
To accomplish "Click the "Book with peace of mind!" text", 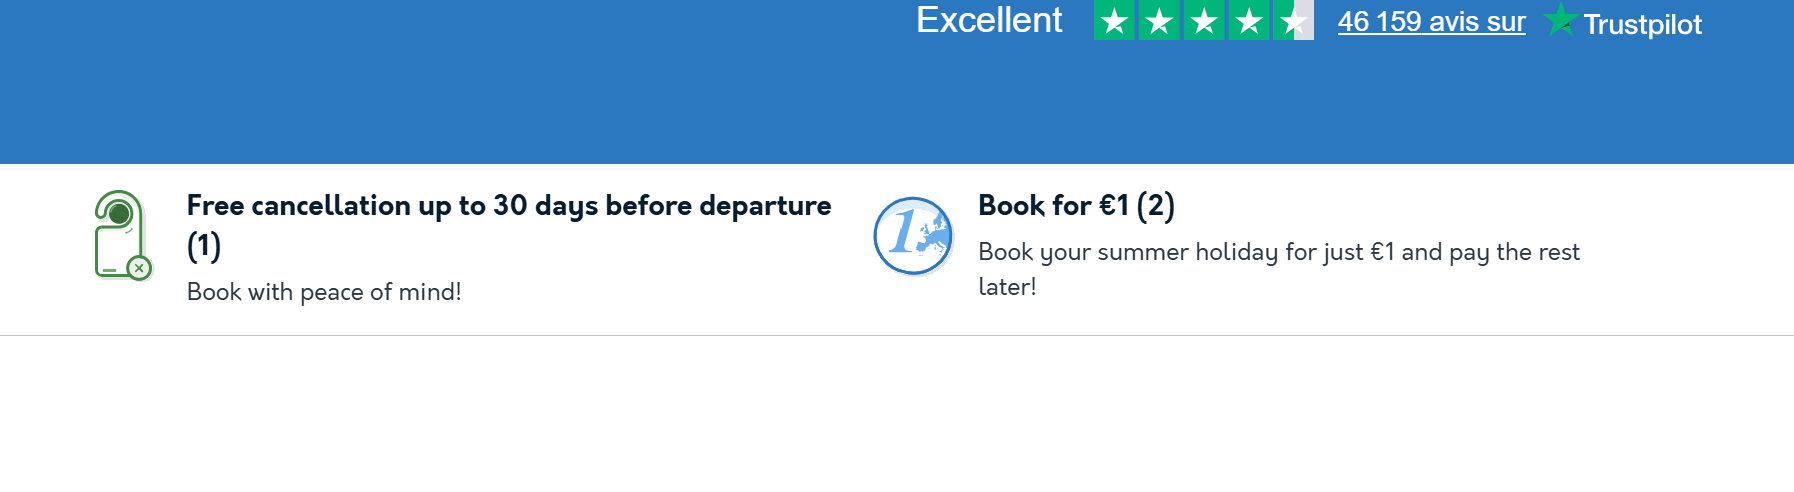I will [x=324, y=292].
